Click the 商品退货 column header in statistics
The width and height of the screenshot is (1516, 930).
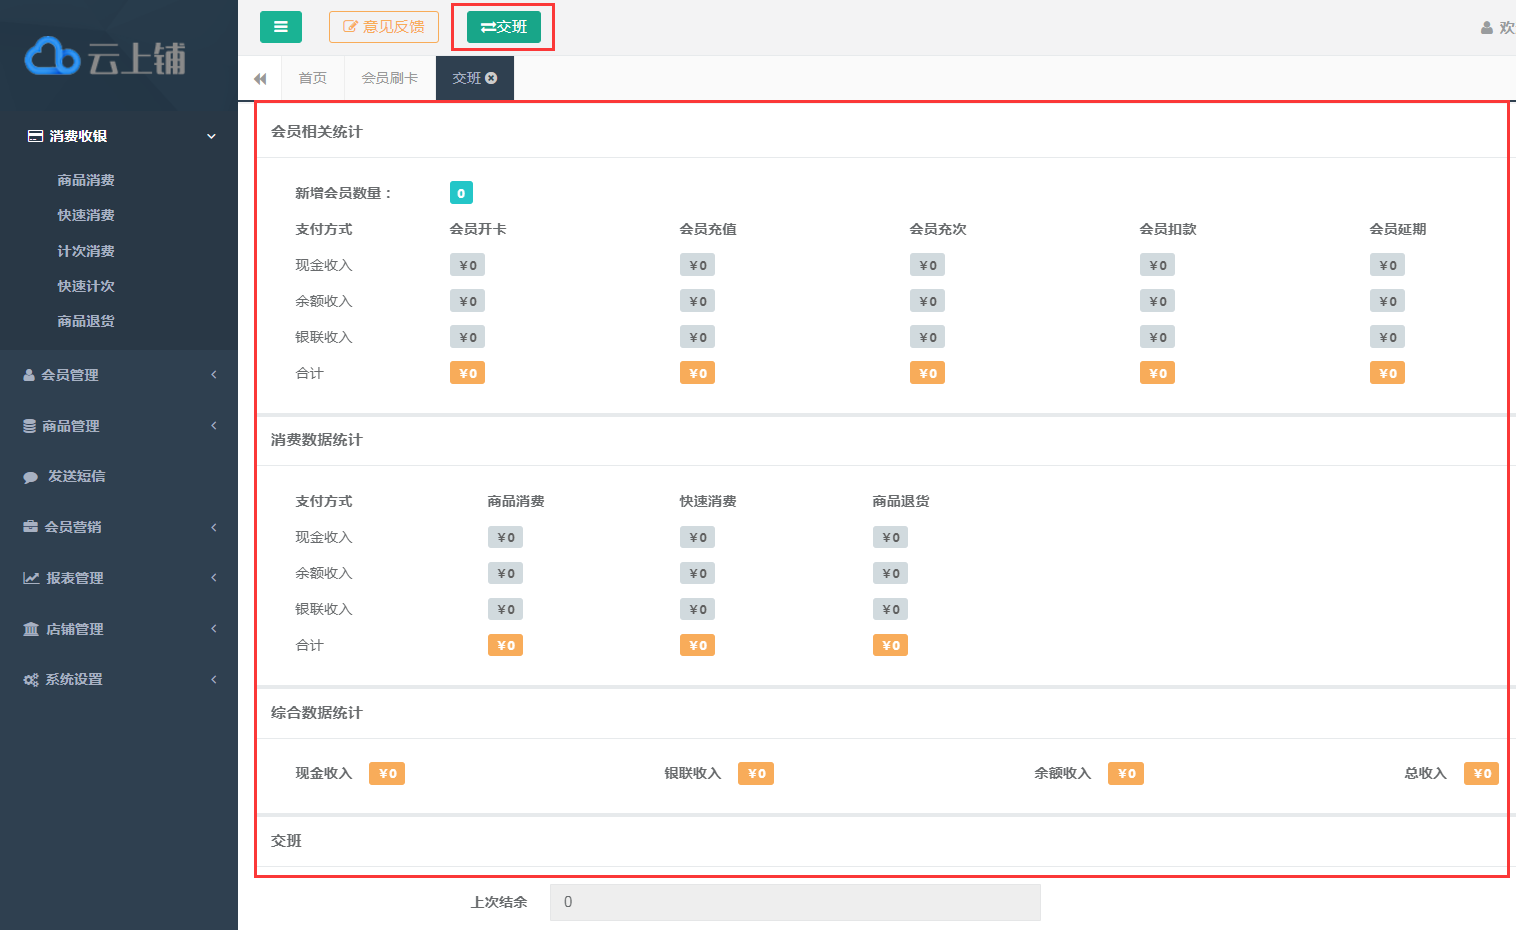(x=901, y=501)
